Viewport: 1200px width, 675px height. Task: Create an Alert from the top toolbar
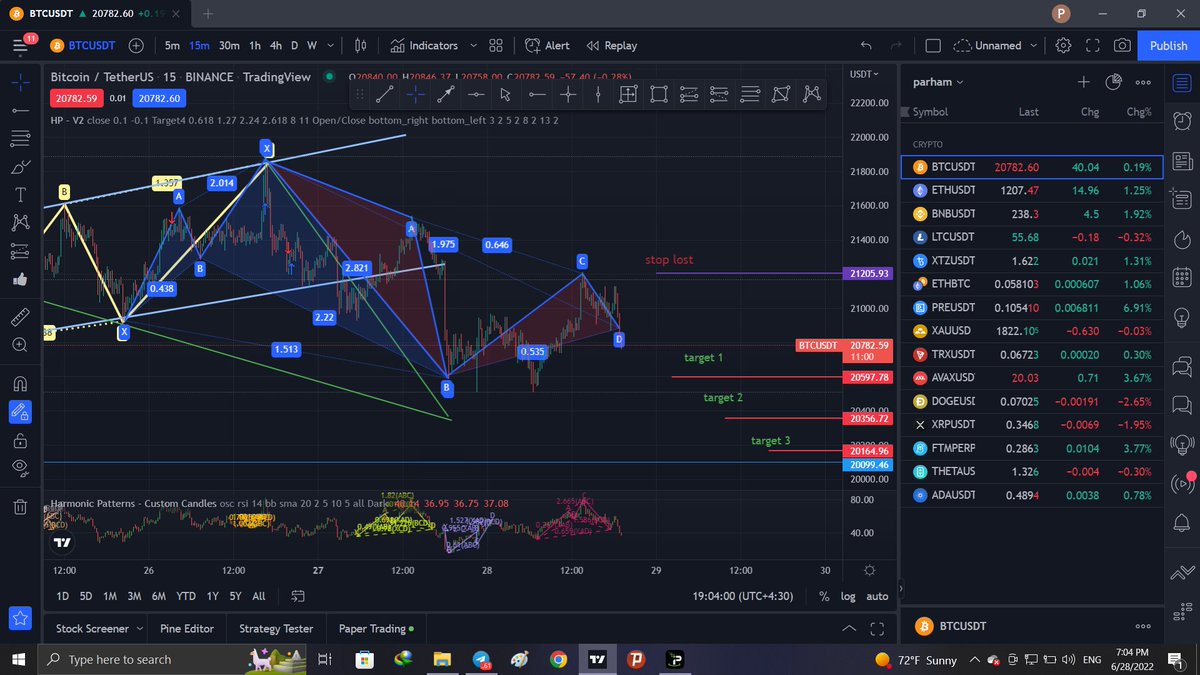548,45
